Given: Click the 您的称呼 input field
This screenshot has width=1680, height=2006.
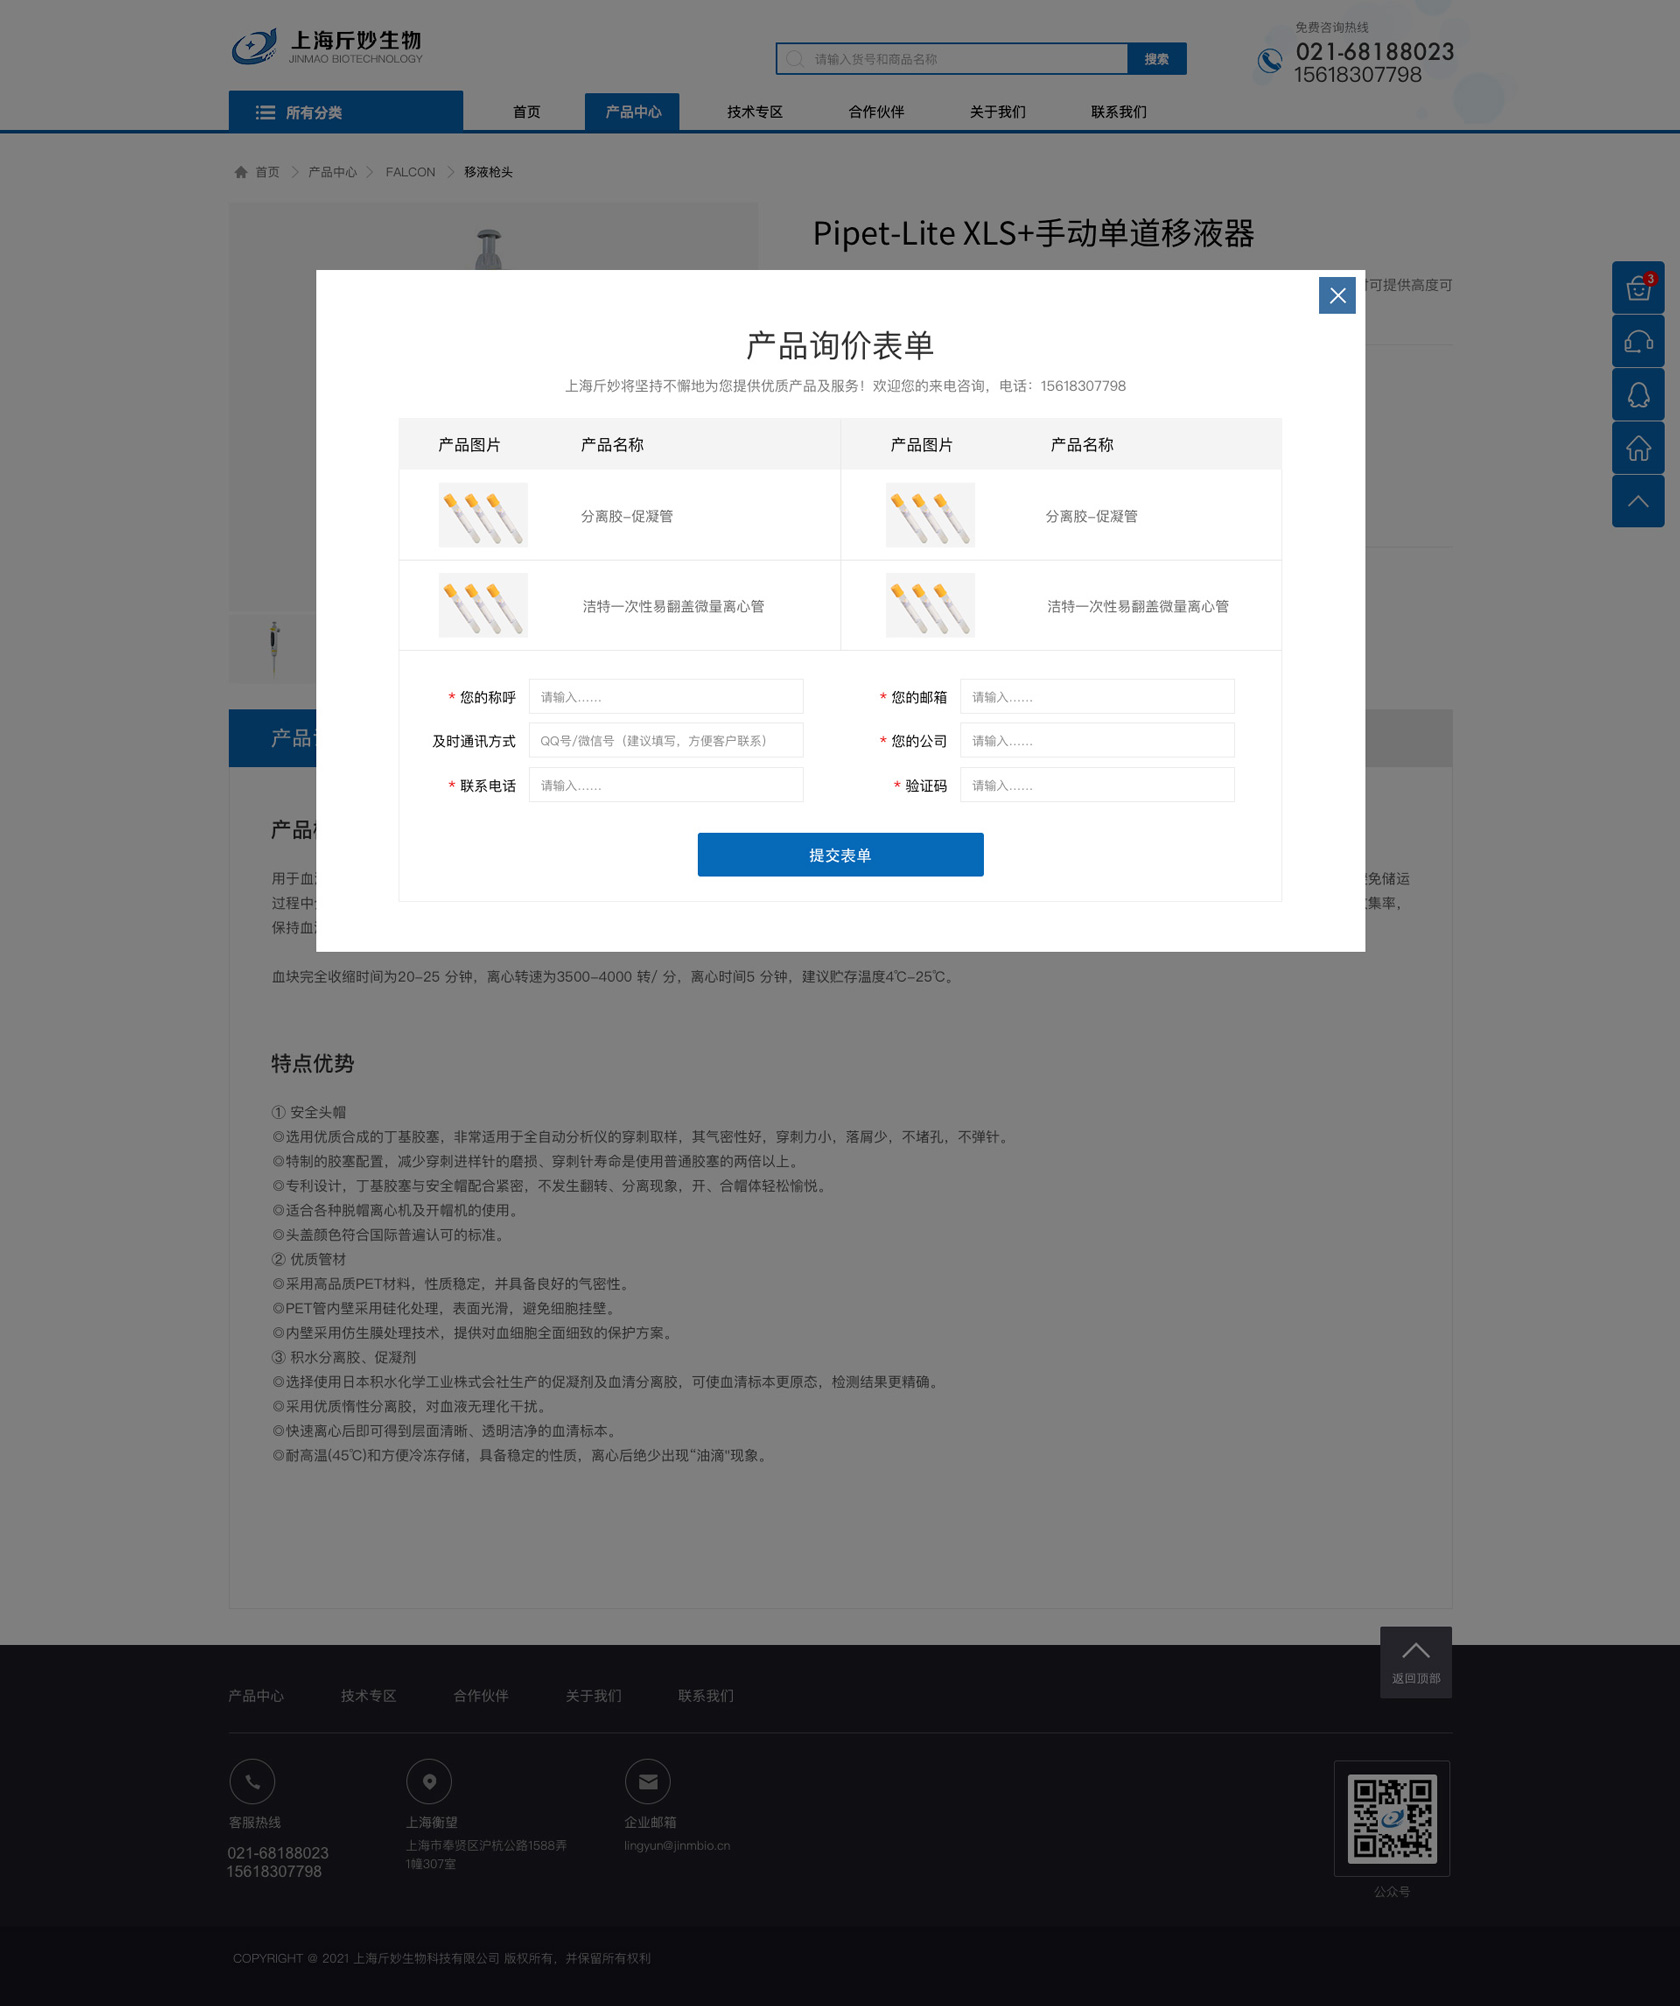Looking at the screenshot, I should point(666,697).
